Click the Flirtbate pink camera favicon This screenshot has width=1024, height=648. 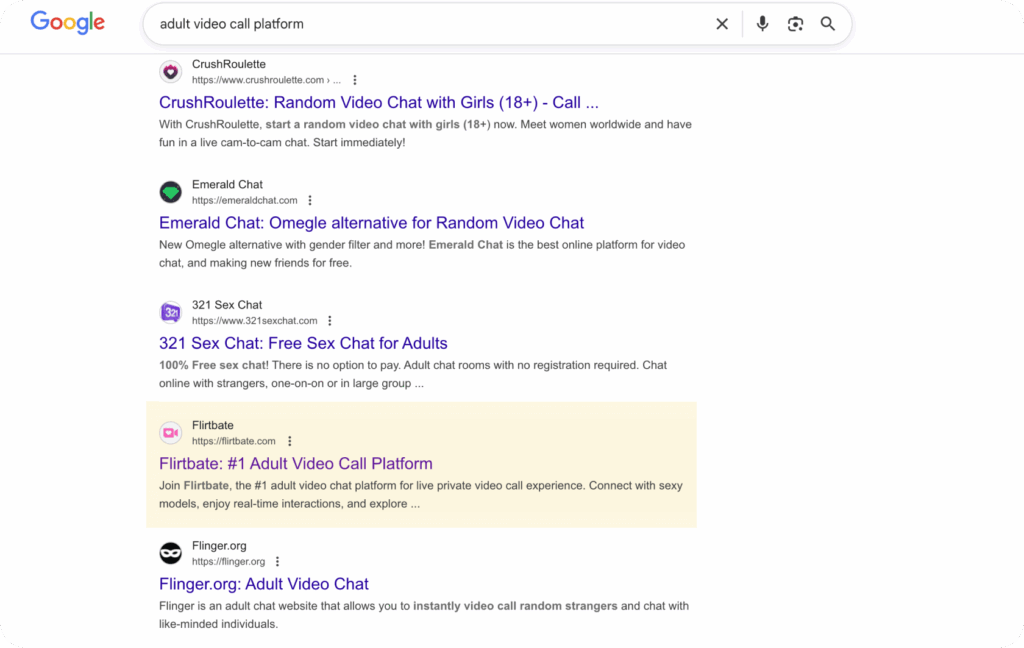point(170,432)
